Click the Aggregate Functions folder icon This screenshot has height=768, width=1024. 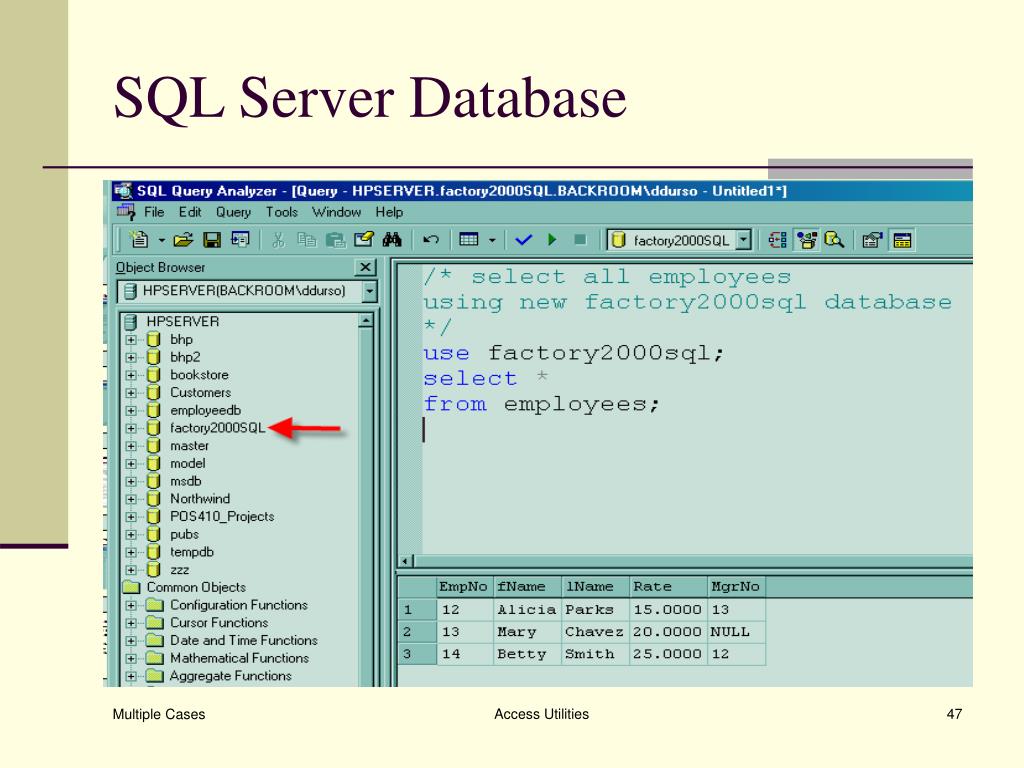[155, 675]
